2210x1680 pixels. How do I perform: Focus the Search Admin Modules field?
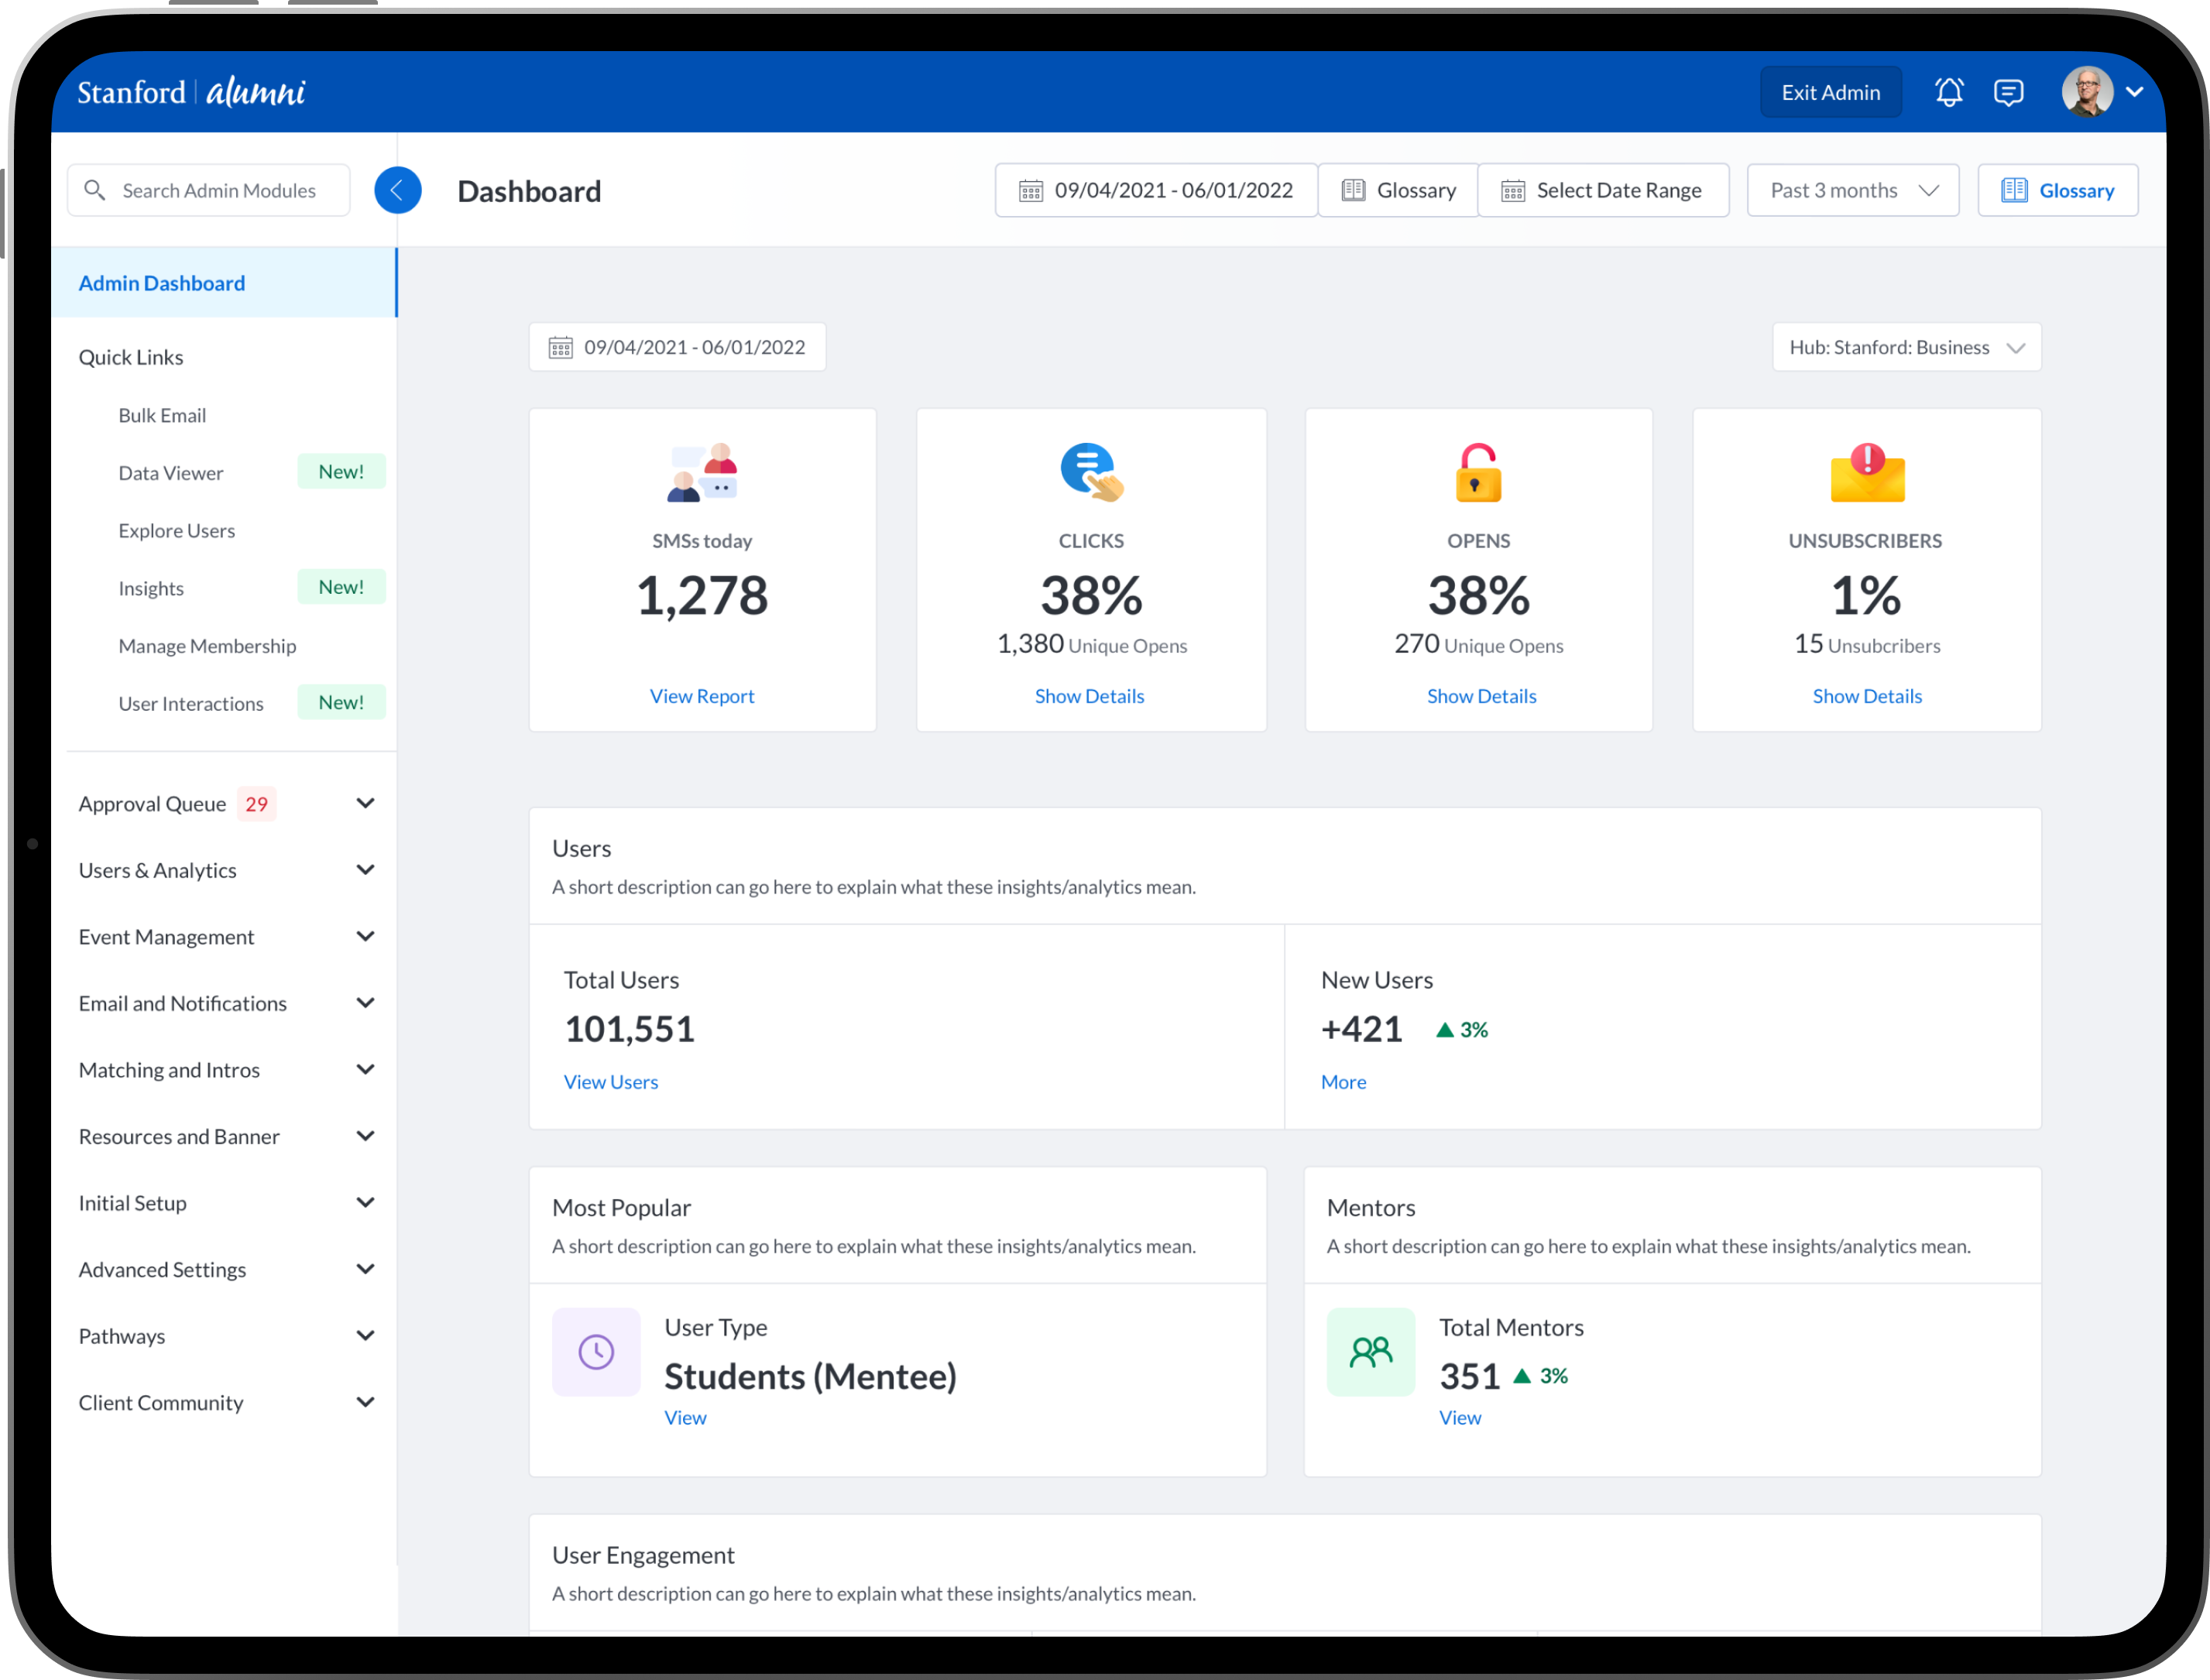[x=220, y=190]
